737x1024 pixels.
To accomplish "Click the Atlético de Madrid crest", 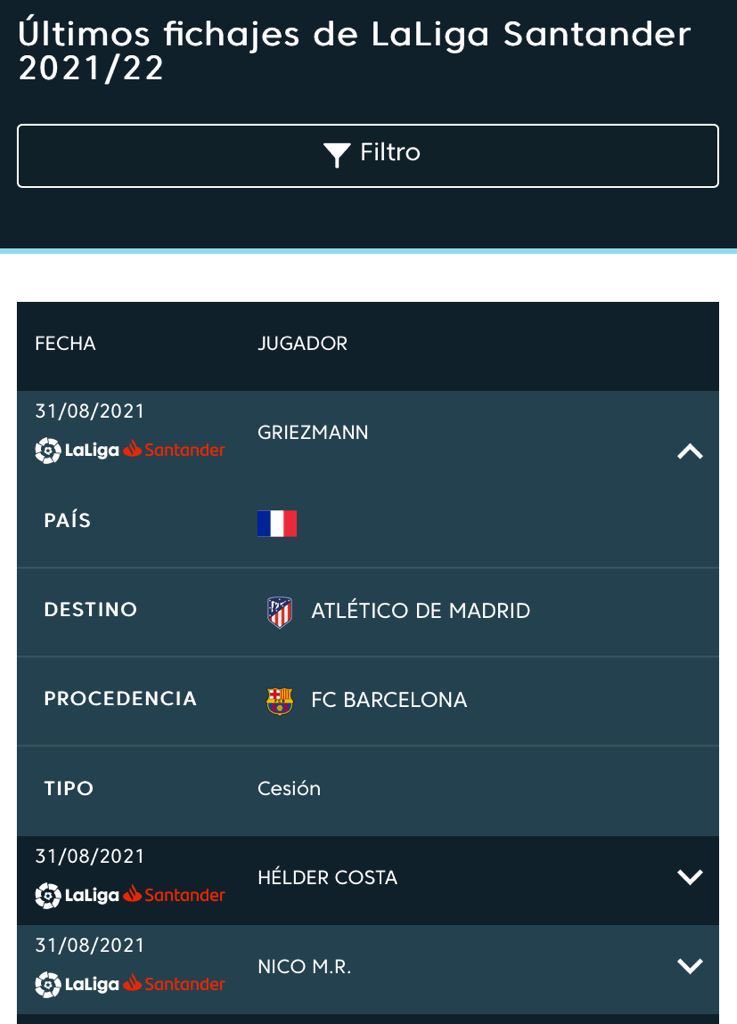I will (280, 611).
